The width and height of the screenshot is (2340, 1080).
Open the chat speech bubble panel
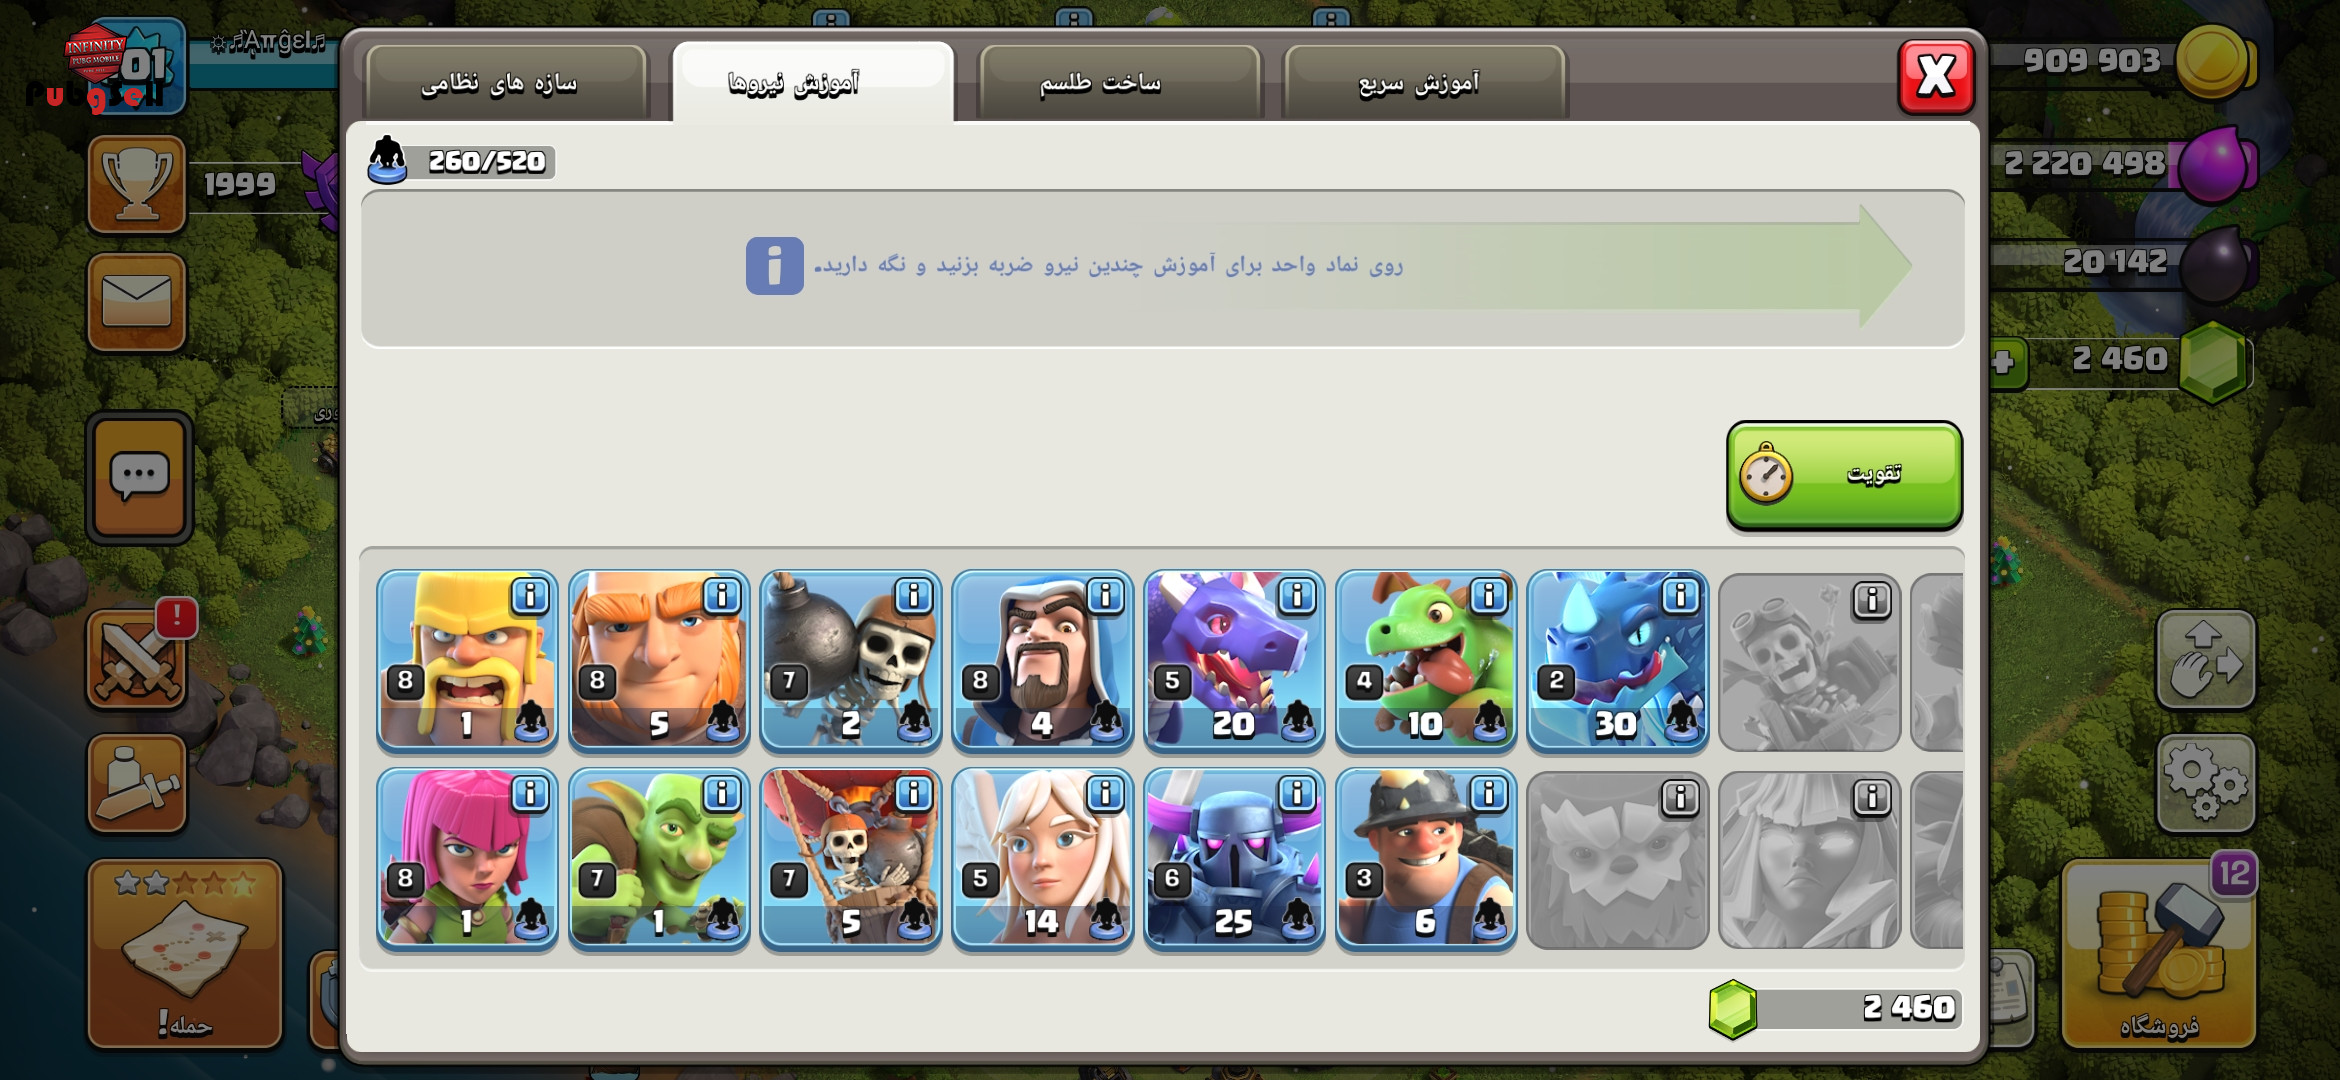click(139, 477)
